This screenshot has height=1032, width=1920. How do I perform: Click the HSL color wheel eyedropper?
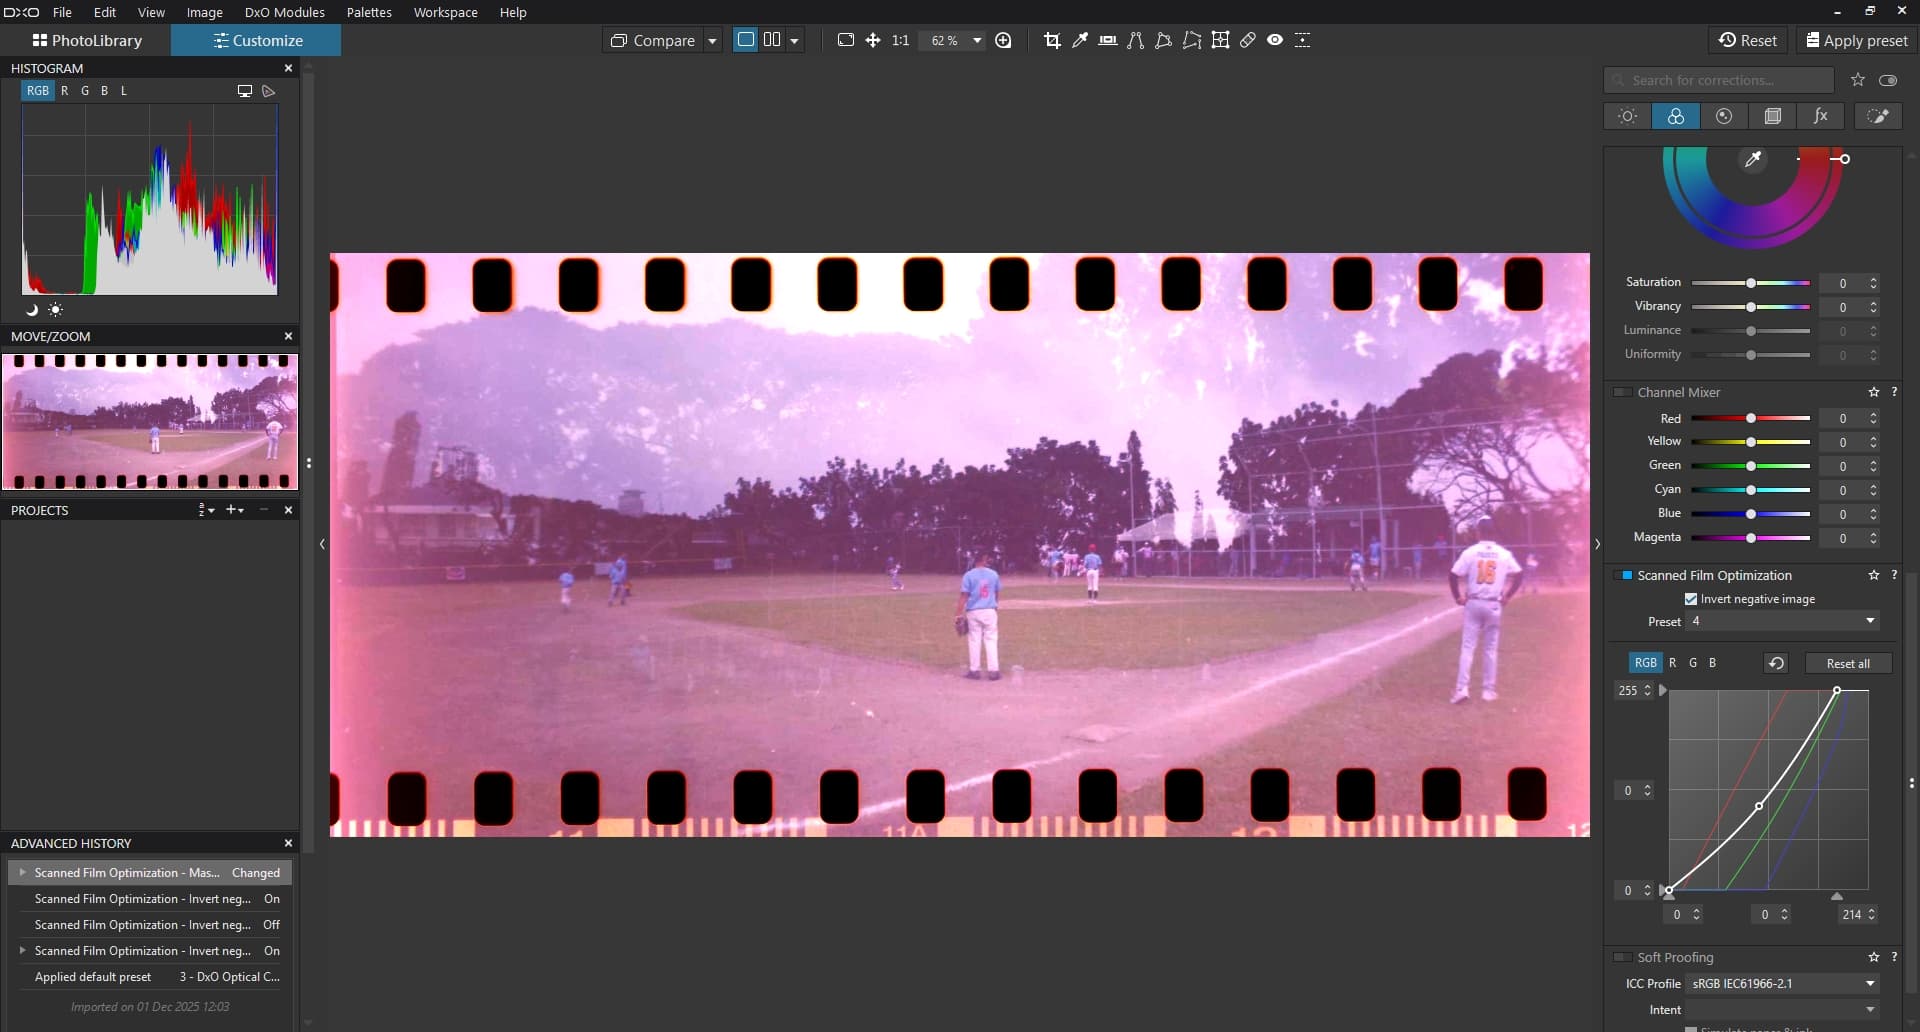tap(1753, 160)
